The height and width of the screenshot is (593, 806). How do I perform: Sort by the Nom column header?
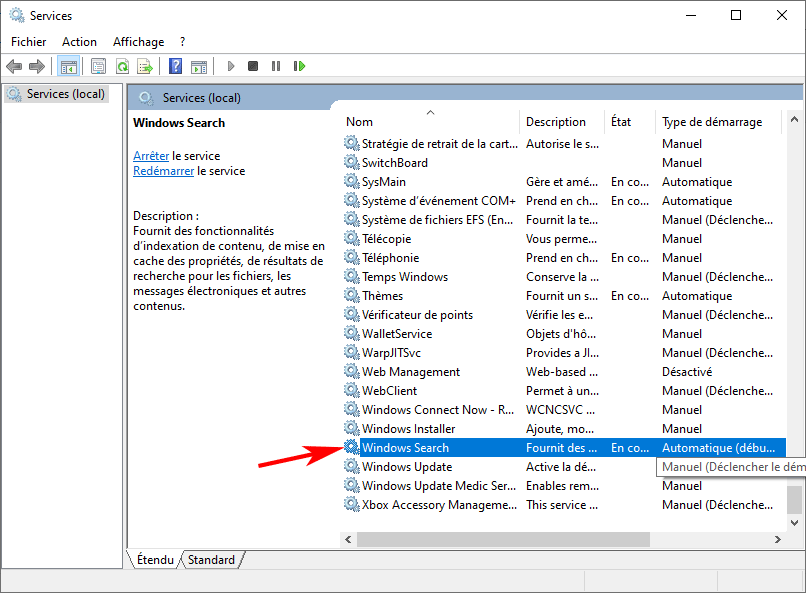tap(431, 122)
